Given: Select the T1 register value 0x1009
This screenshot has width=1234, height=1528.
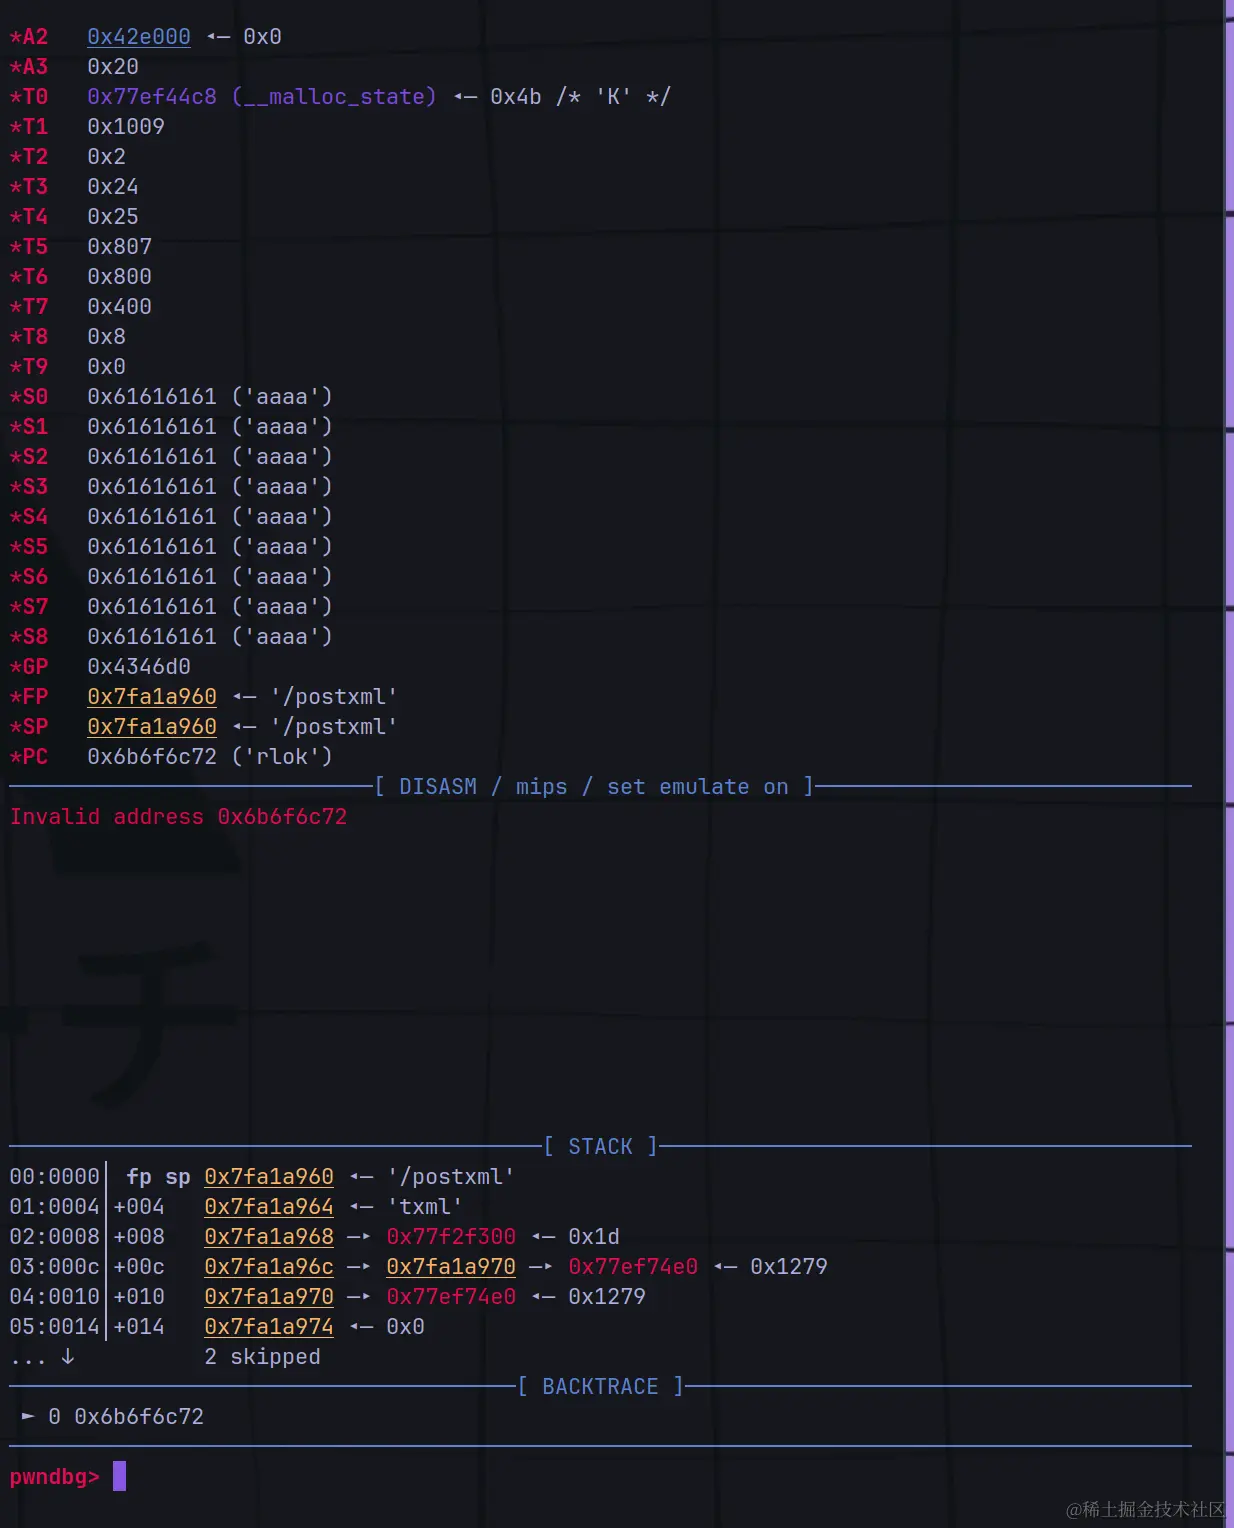Looking at the screenshot, I should tap(126, 127).
